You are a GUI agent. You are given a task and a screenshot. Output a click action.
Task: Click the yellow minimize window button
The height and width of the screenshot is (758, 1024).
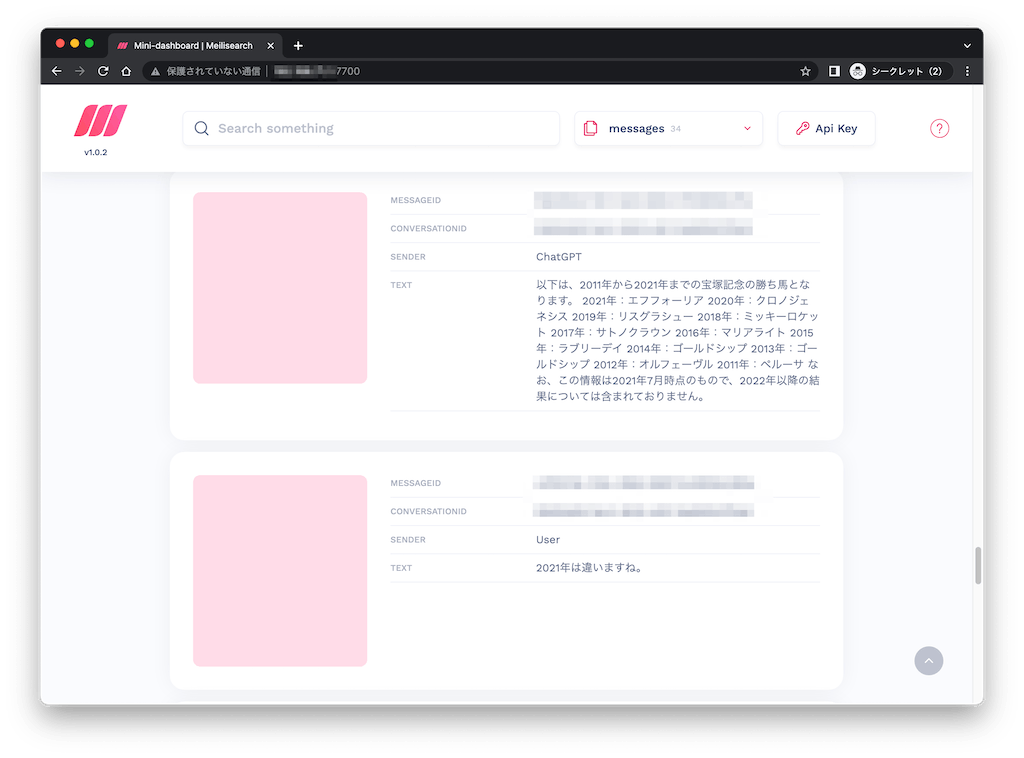[x=74, y=43]
